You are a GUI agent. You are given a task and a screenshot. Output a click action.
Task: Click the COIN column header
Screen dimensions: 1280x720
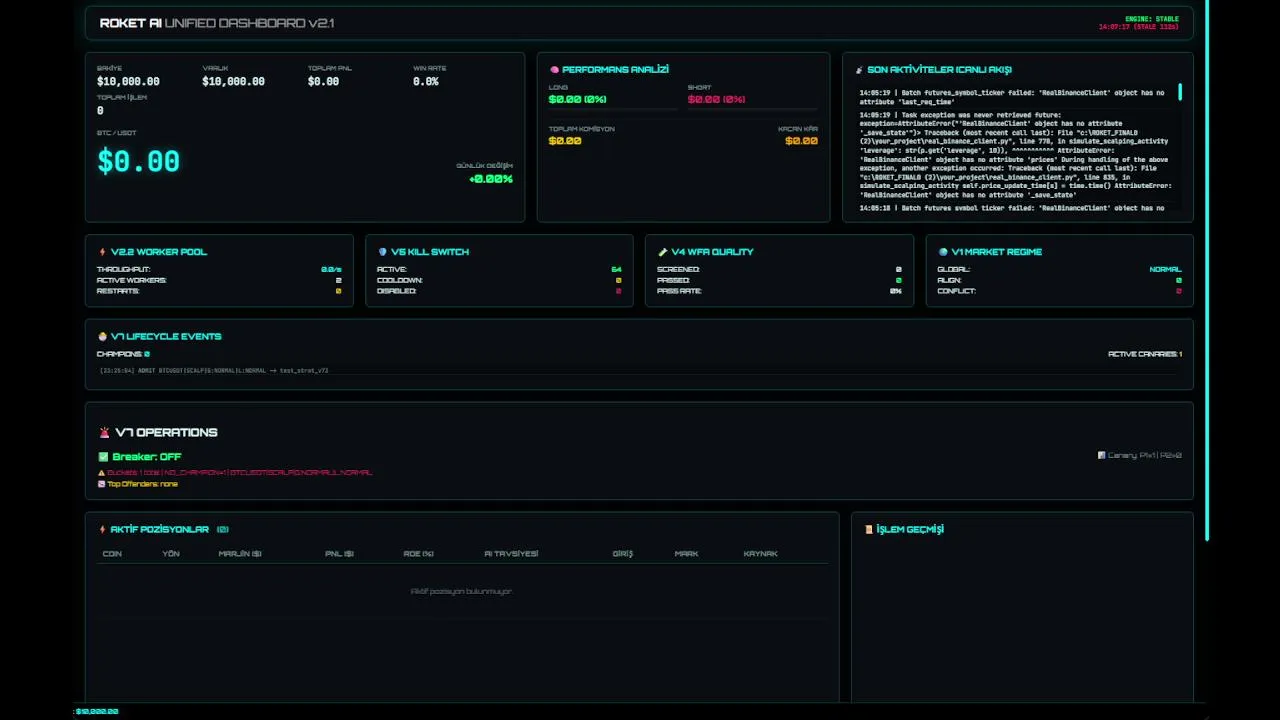click(112, 554)
